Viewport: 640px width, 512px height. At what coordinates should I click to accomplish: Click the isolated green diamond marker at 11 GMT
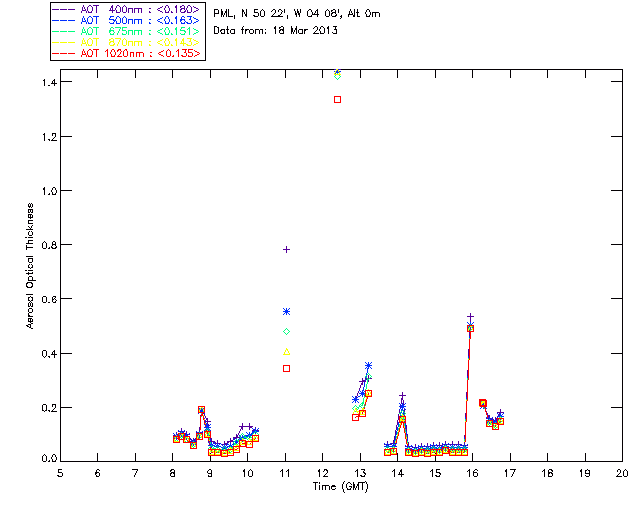(287, 332)
